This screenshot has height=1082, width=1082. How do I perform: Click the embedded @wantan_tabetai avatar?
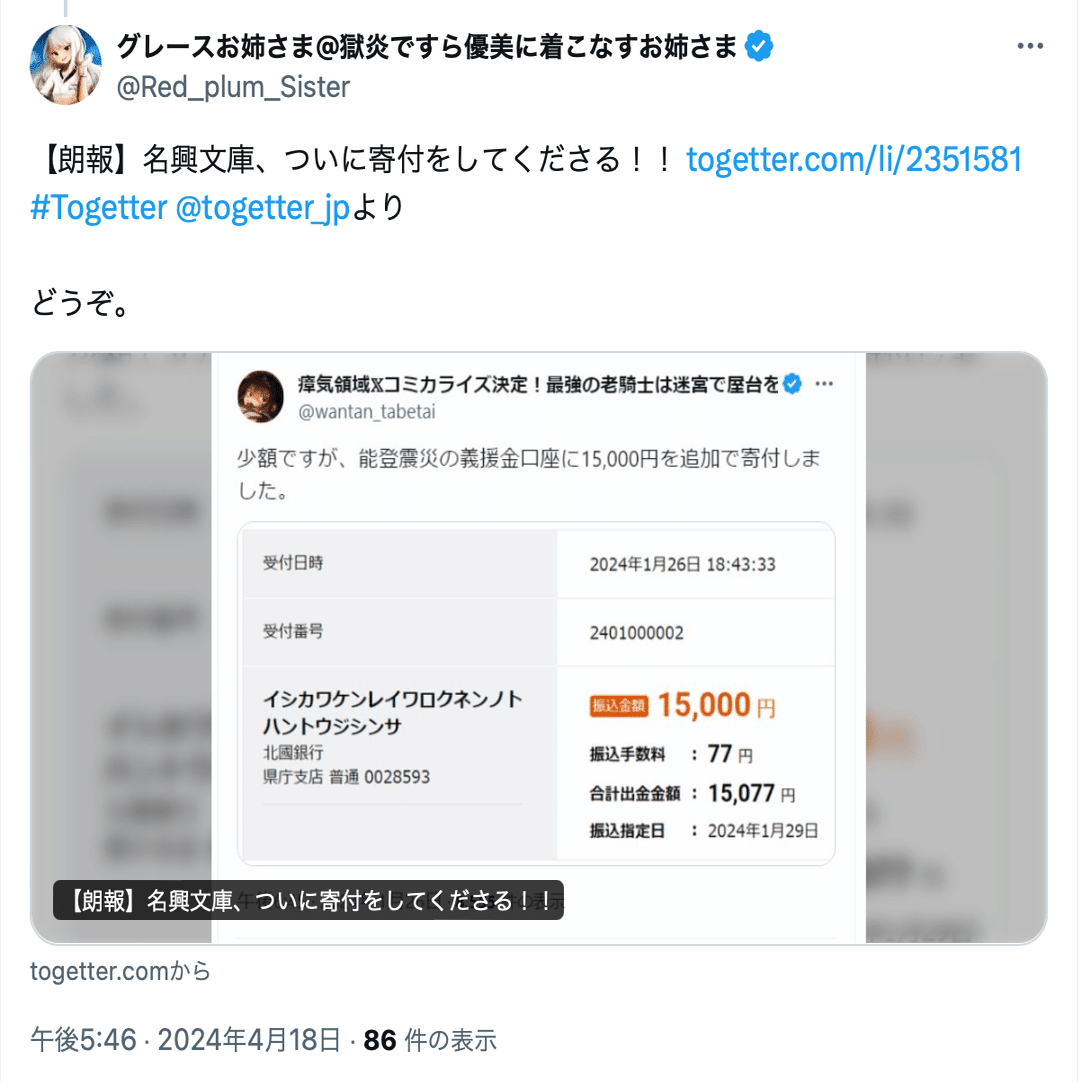261,396
